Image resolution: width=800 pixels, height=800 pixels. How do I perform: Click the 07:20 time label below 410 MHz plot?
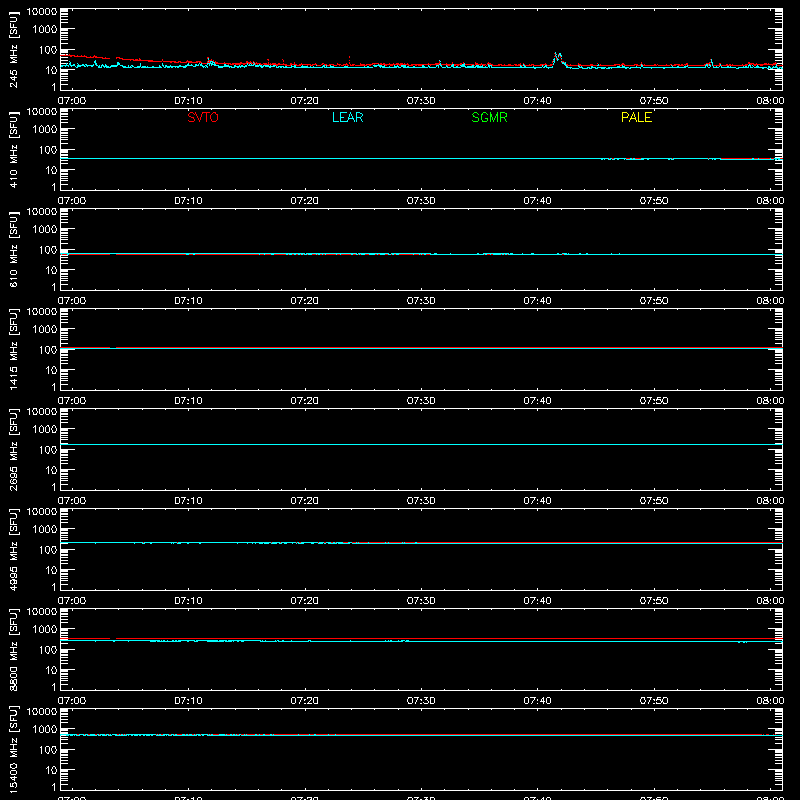tap(305, 201)
